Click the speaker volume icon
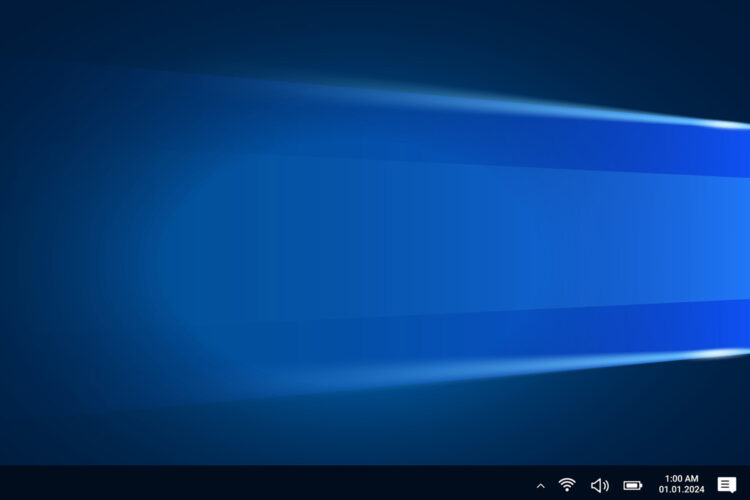Viewport: 750px width, 500px height. [x=600, y=486]
